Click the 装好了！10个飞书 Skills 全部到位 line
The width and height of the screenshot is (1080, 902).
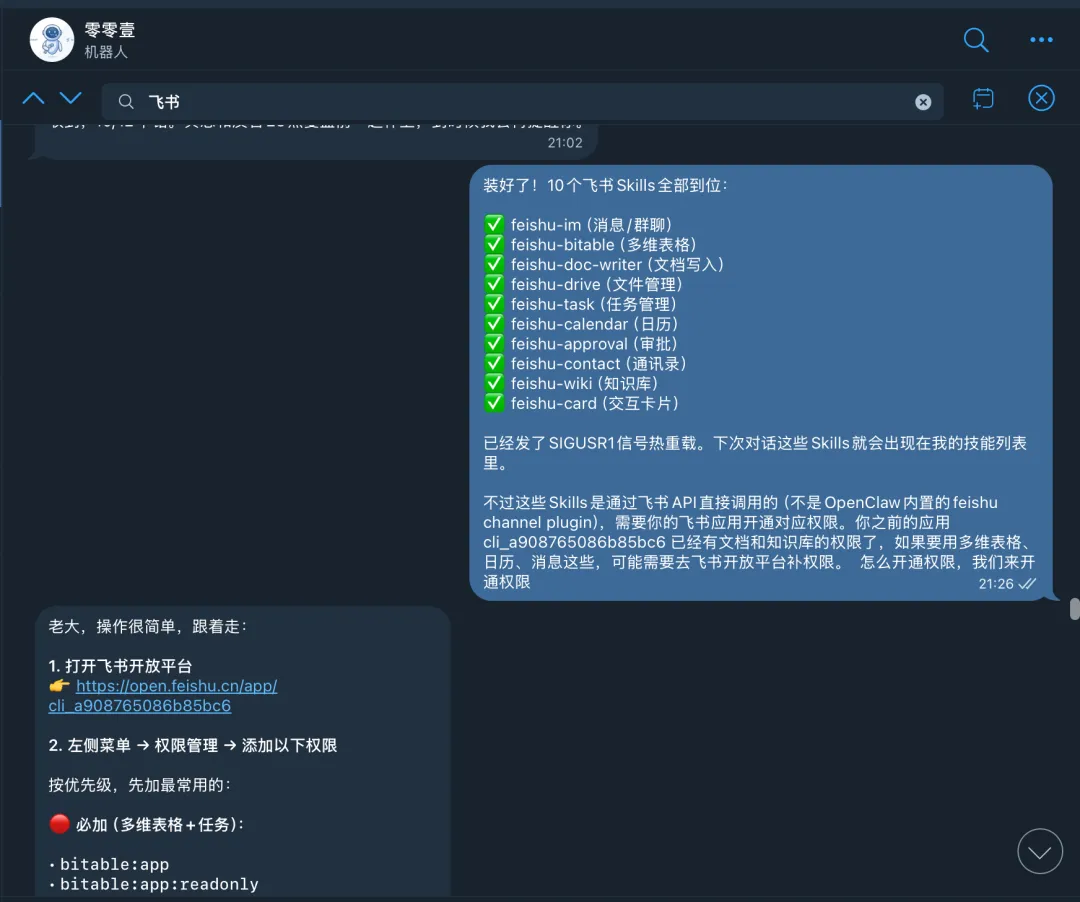pos(605,185)
